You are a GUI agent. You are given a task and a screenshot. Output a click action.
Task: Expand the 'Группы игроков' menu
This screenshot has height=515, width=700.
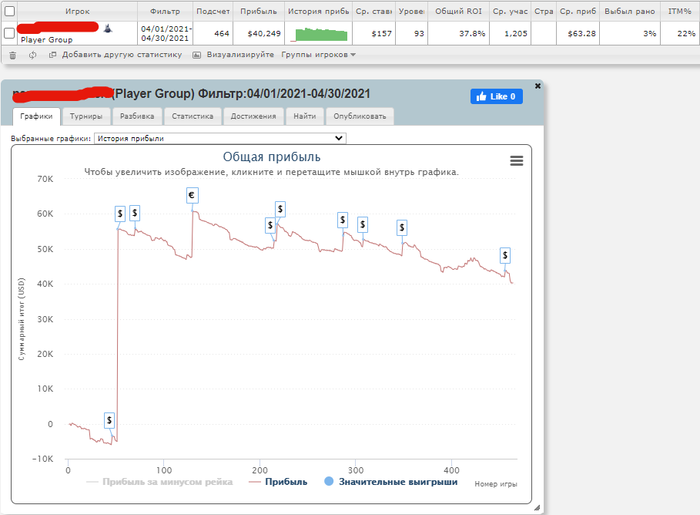(x=318, y=55)
